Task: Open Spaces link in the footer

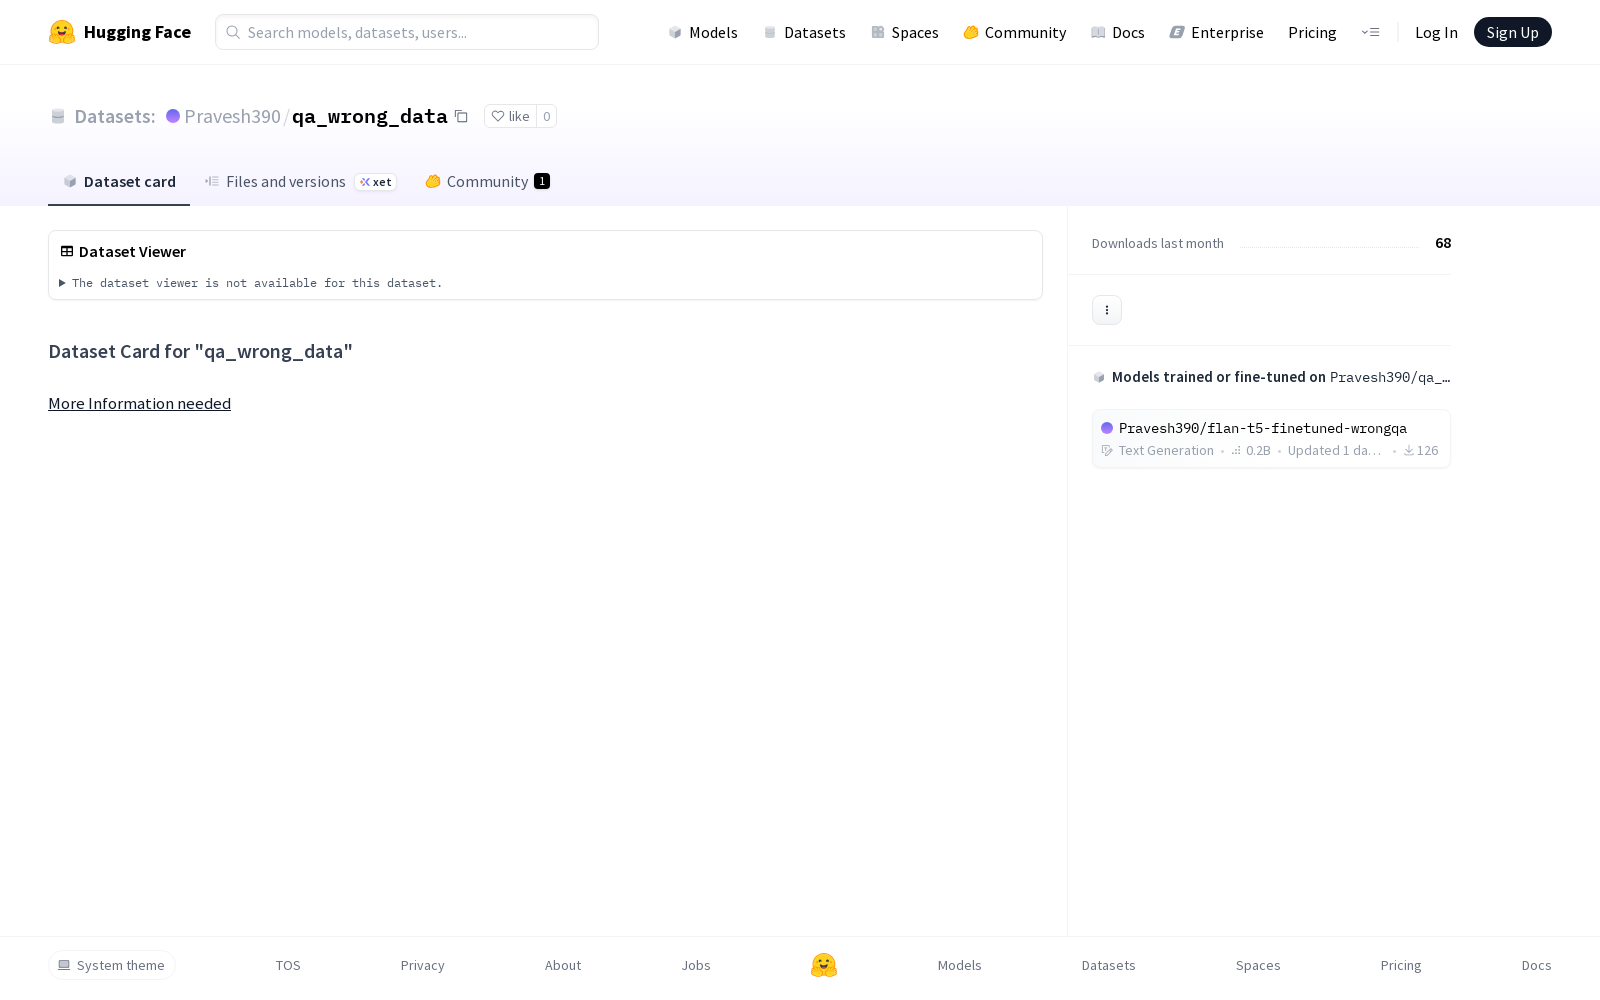Action: pyautogui.click(x=1258, y=965)
